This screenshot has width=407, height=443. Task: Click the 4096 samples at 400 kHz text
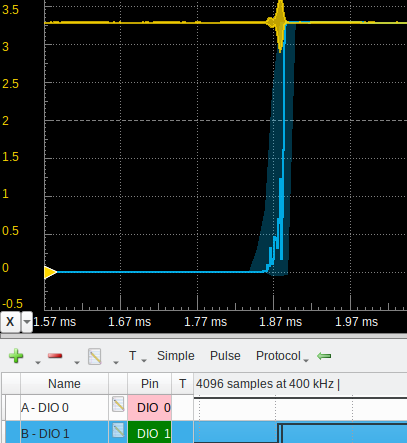click(x=265, y=384)
